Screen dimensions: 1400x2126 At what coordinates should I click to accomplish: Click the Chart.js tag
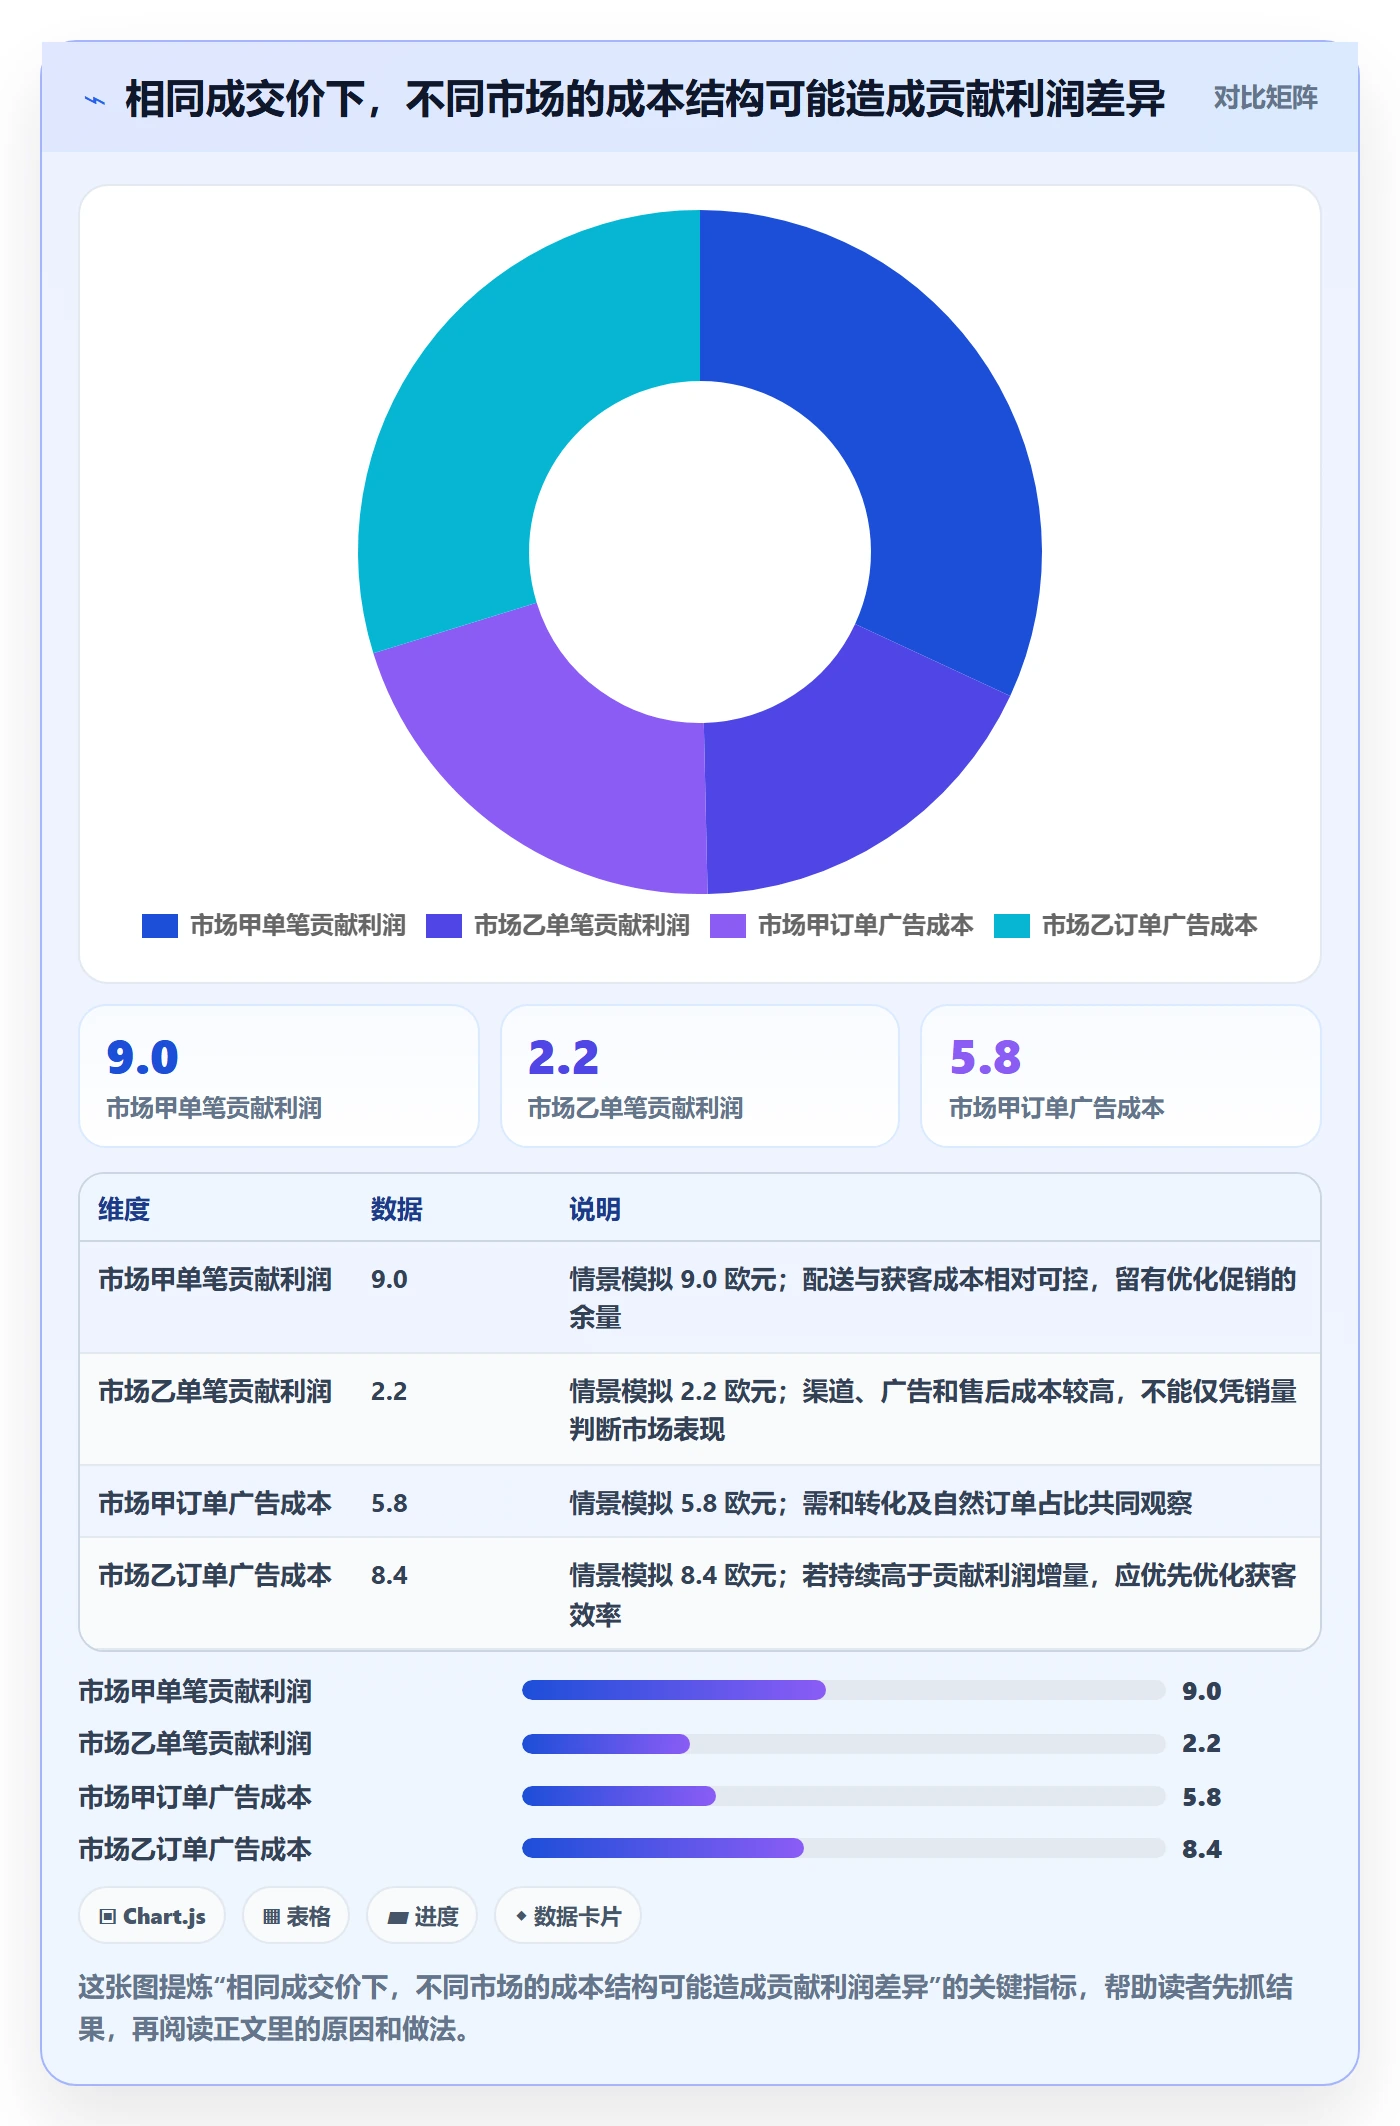click(x=152, y=1916)
